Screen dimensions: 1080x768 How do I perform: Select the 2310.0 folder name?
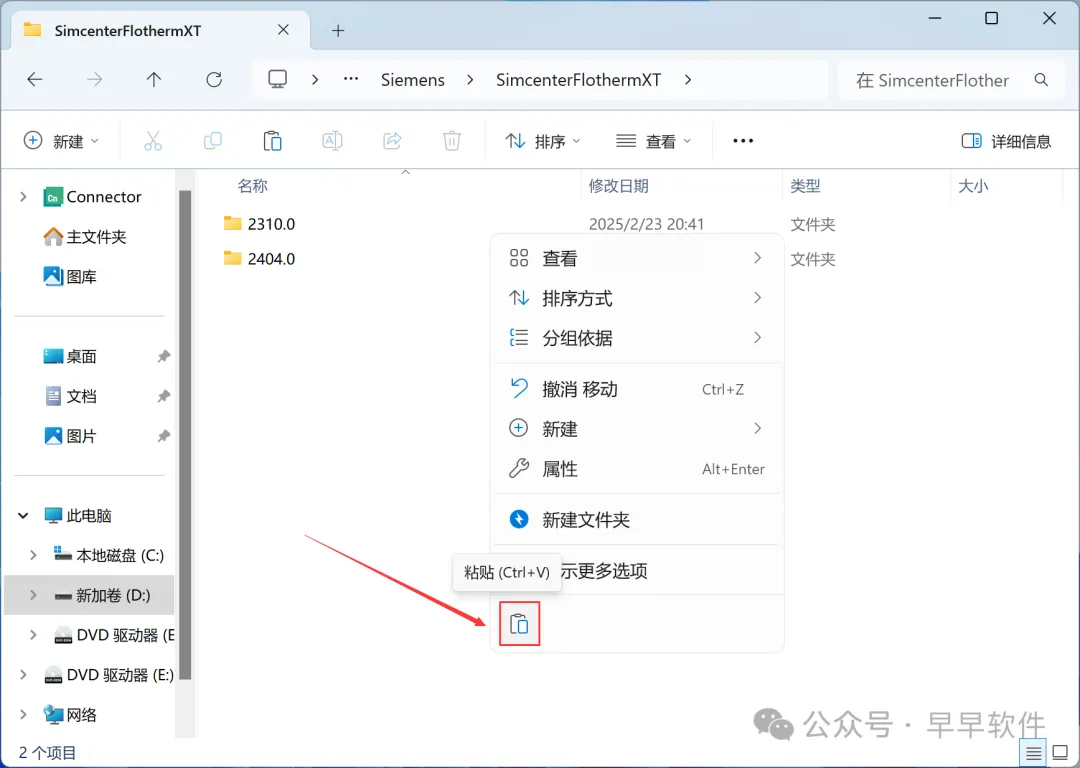coord(271,224)
